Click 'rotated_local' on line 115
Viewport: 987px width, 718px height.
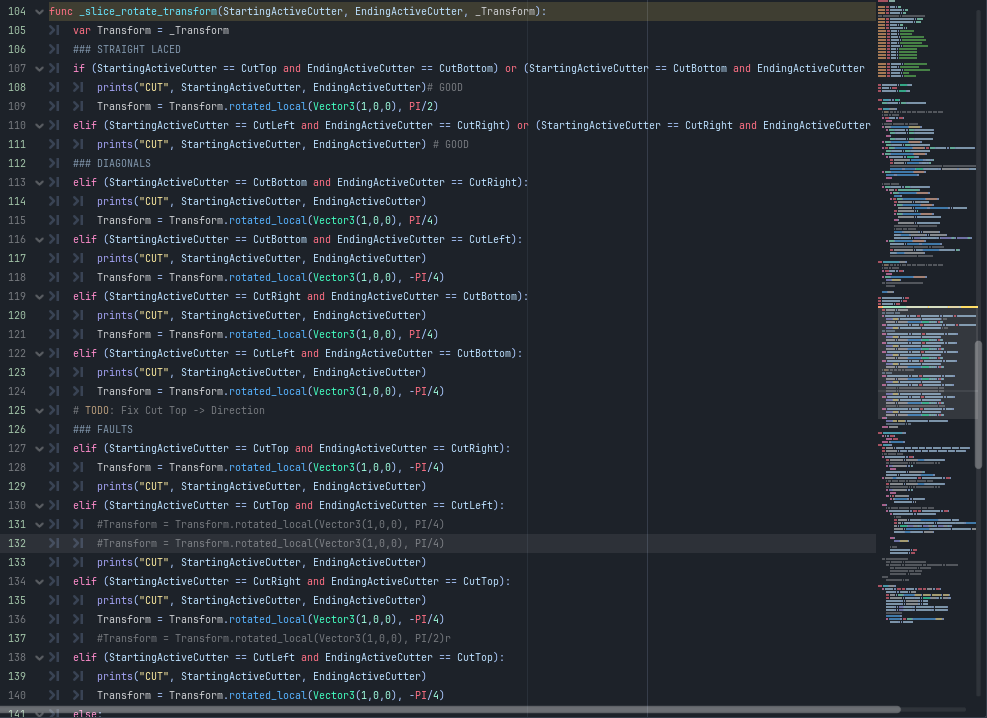pyautogui.click(x=268, y=220)
